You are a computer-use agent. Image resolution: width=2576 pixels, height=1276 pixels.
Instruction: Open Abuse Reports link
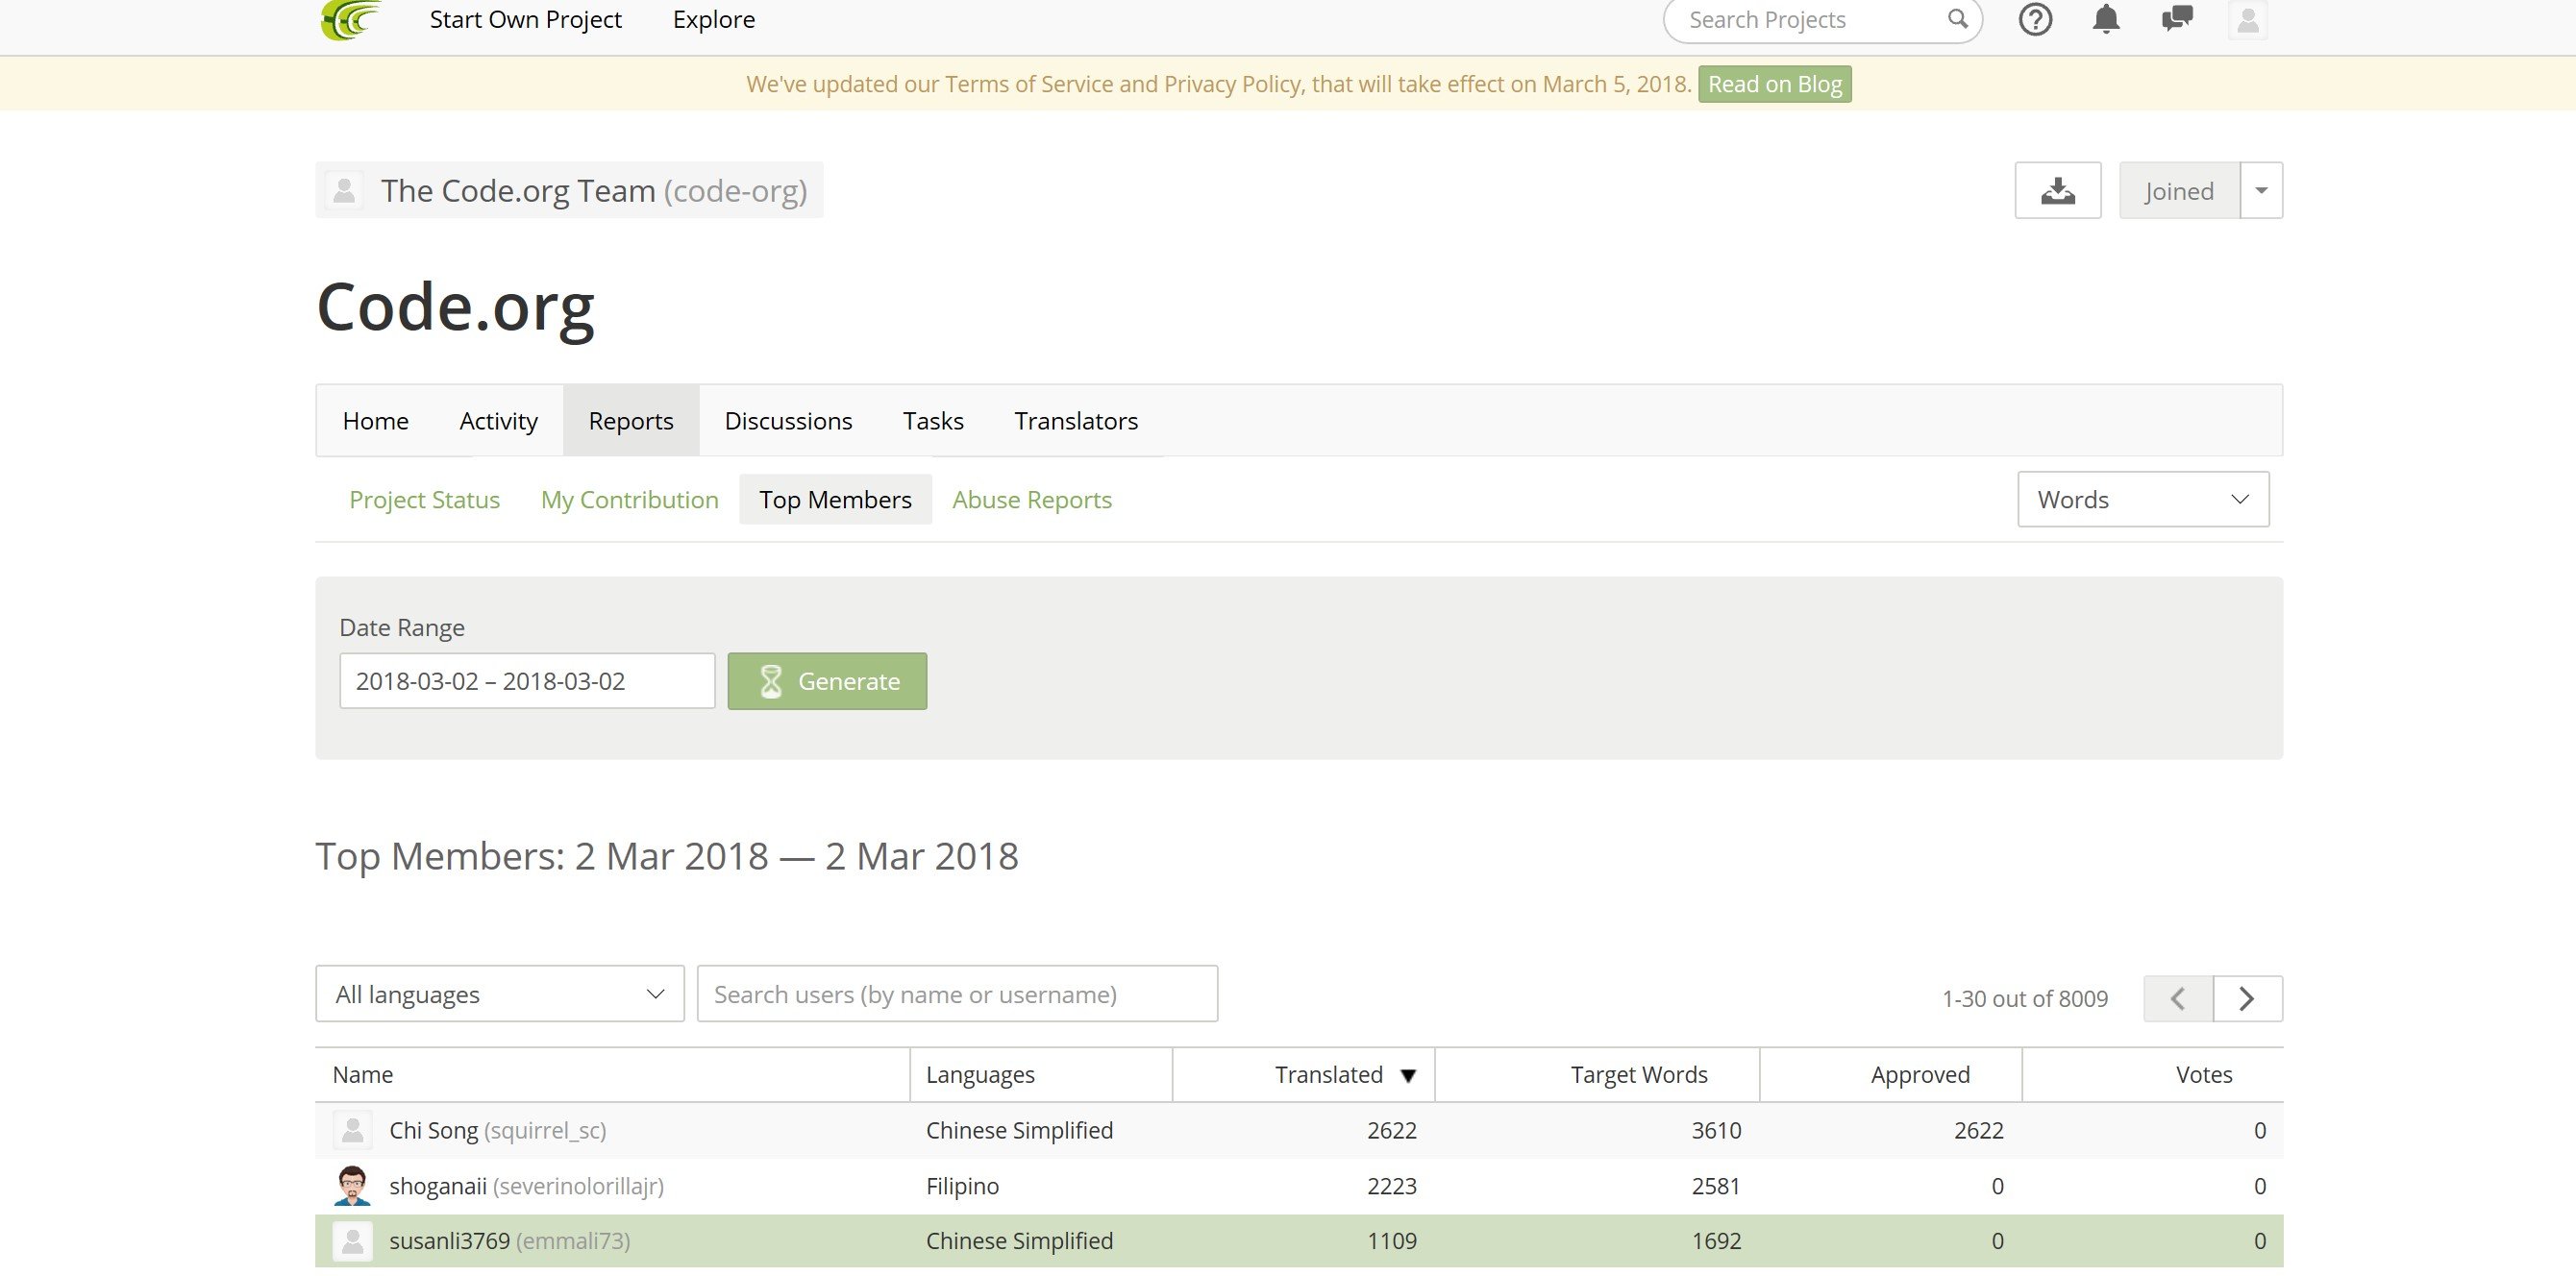(1031, 499)
